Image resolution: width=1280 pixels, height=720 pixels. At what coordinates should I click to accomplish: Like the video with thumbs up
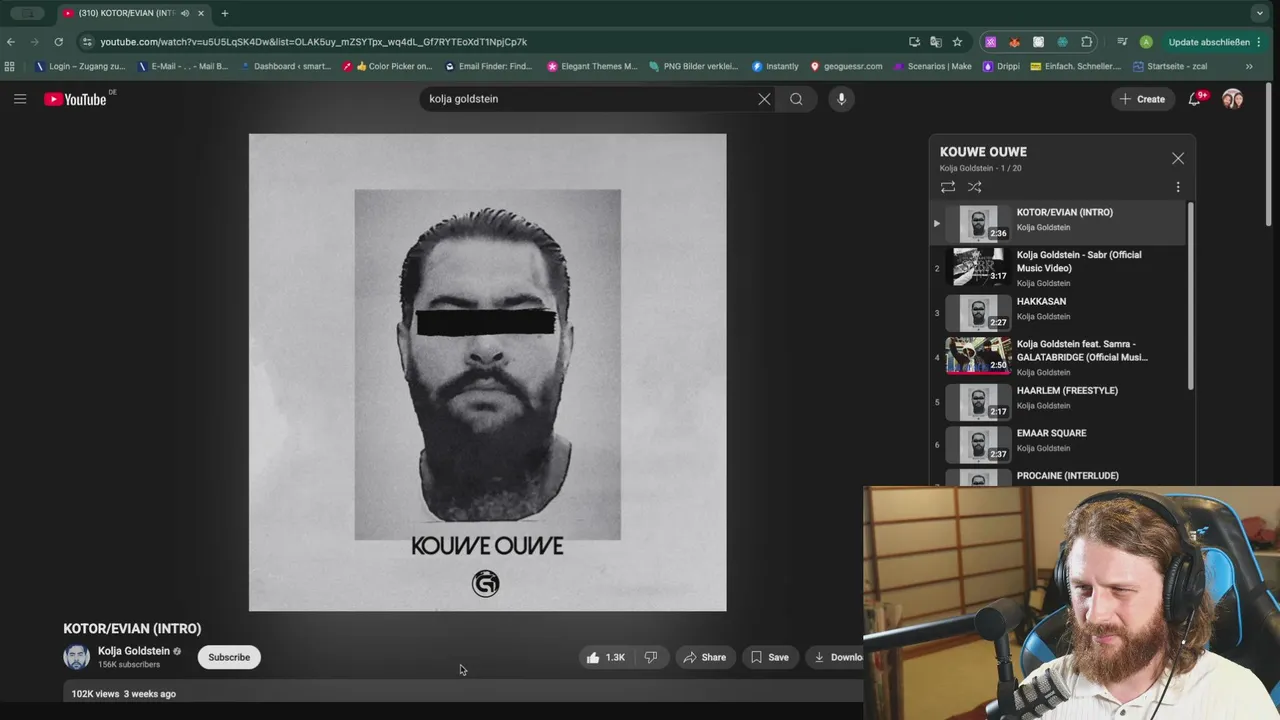click(x=606, y=657)
